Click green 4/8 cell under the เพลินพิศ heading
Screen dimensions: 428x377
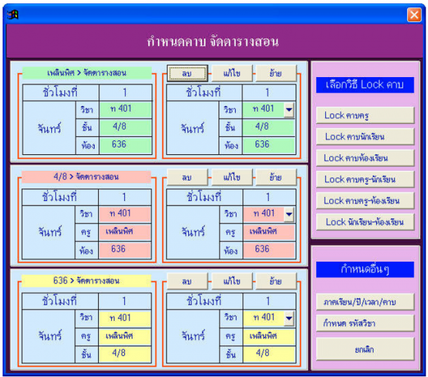(125, 127)
